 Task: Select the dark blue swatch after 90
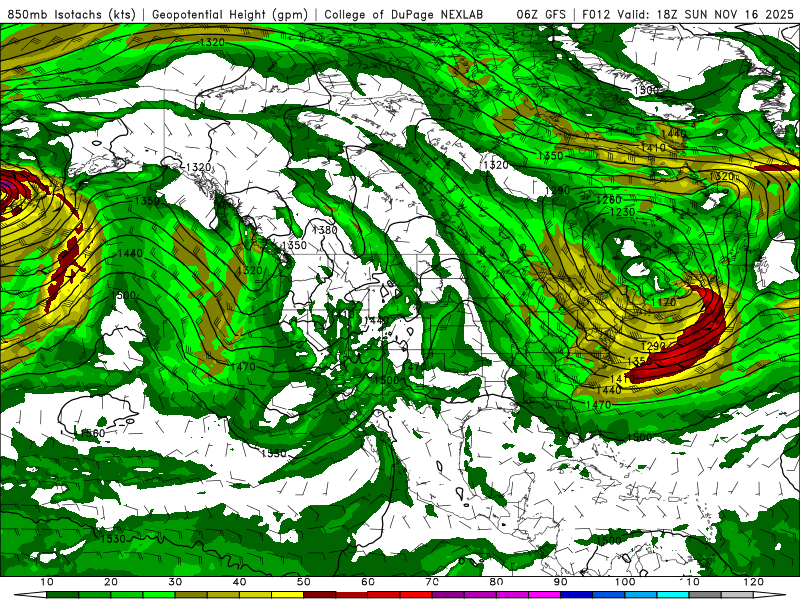pos(576,595)
